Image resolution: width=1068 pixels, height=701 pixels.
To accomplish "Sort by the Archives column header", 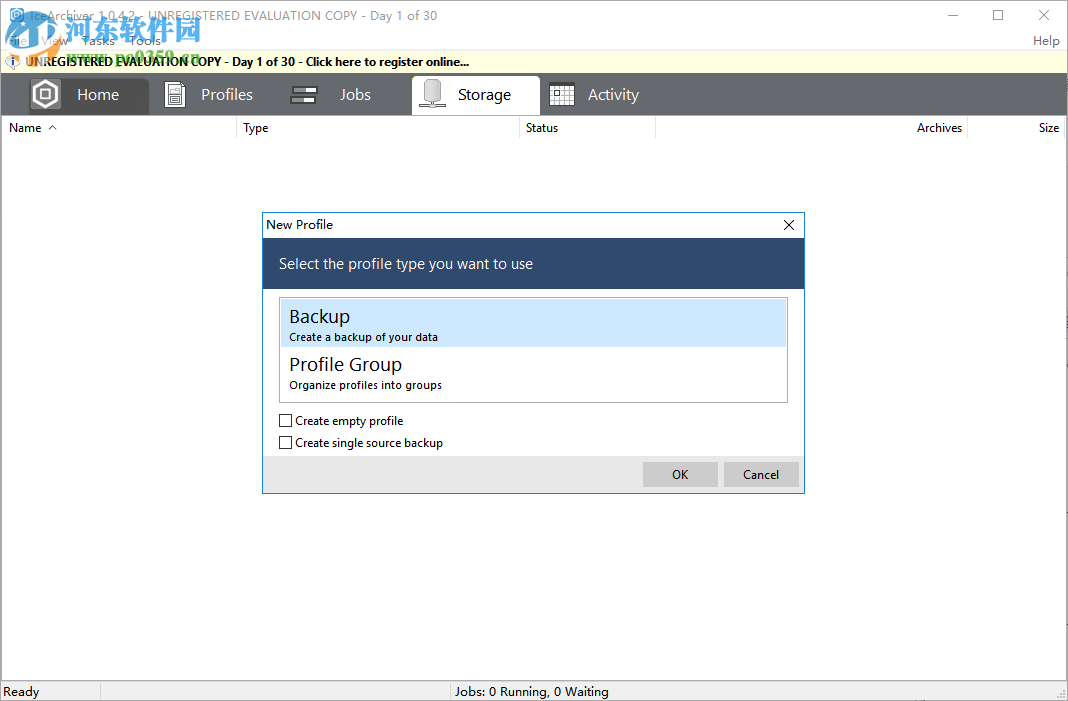I will pyautogui.click(x=811, y=128).
